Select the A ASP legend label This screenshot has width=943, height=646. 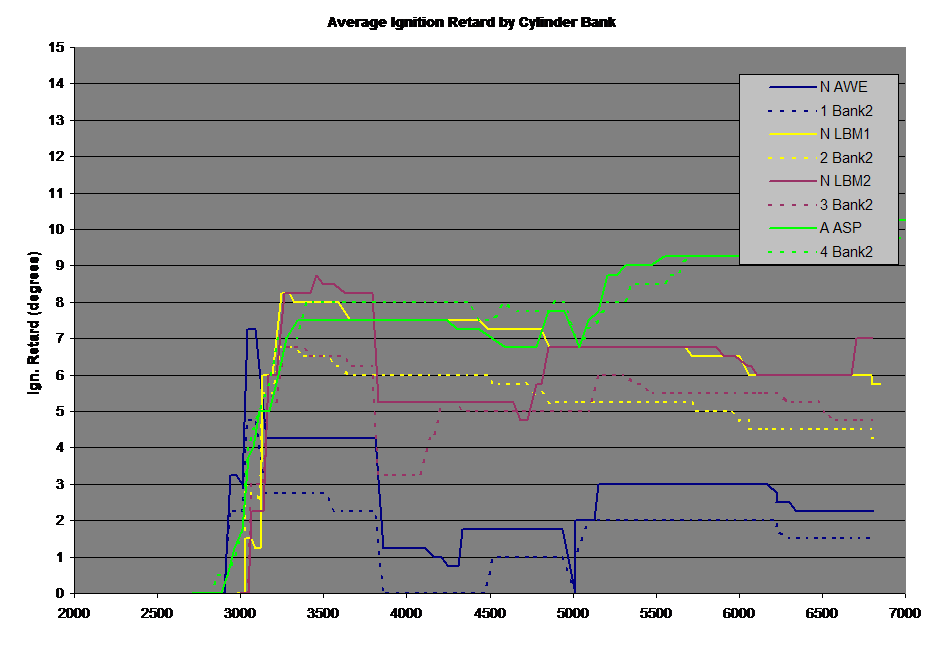click(841, 228)
